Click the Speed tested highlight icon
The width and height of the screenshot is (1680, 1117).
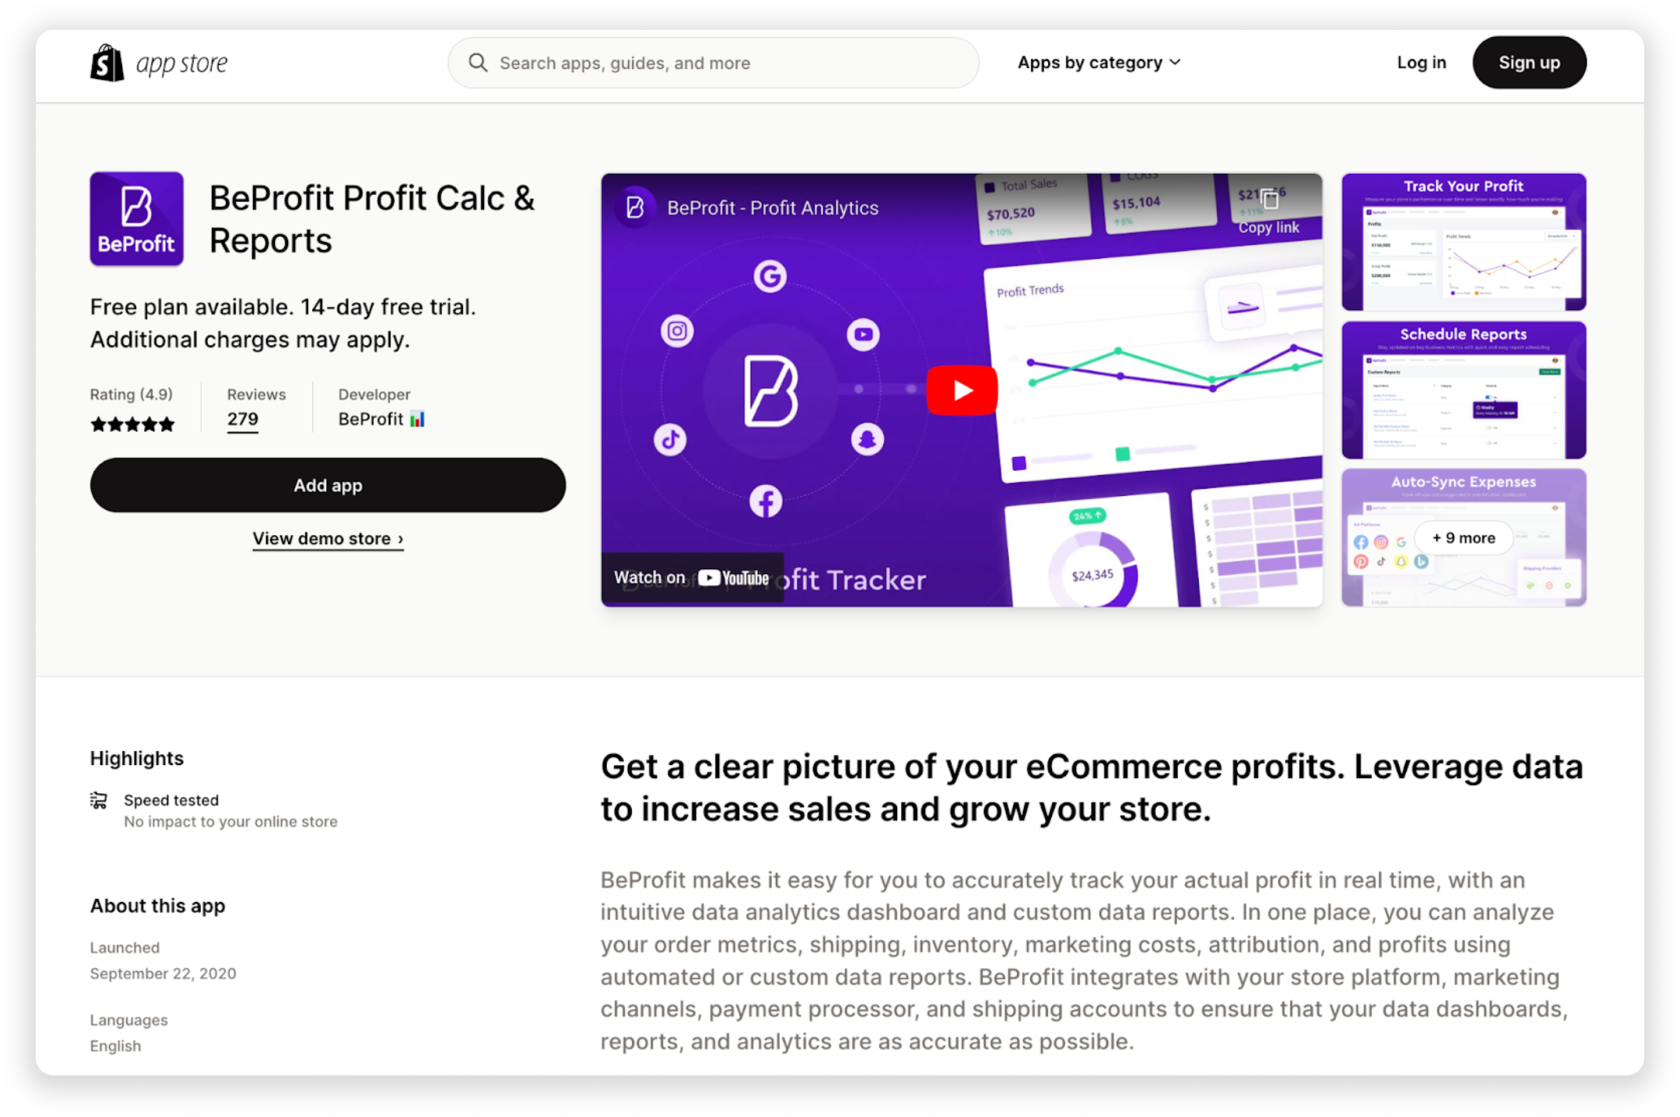coord(98,800)
